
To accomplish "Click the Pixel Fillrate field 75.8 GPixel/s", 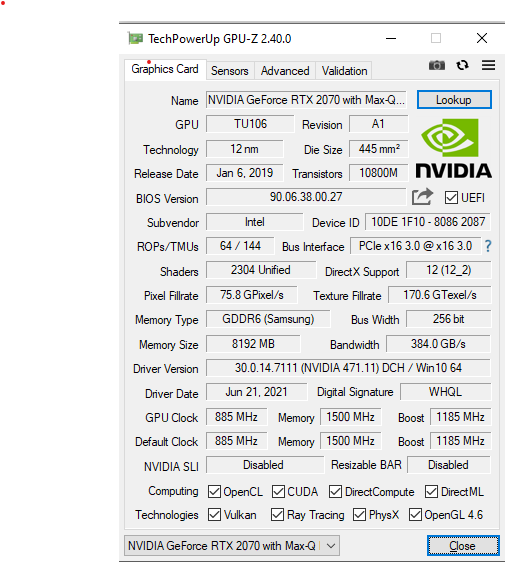I will click(x=252, y=295).
